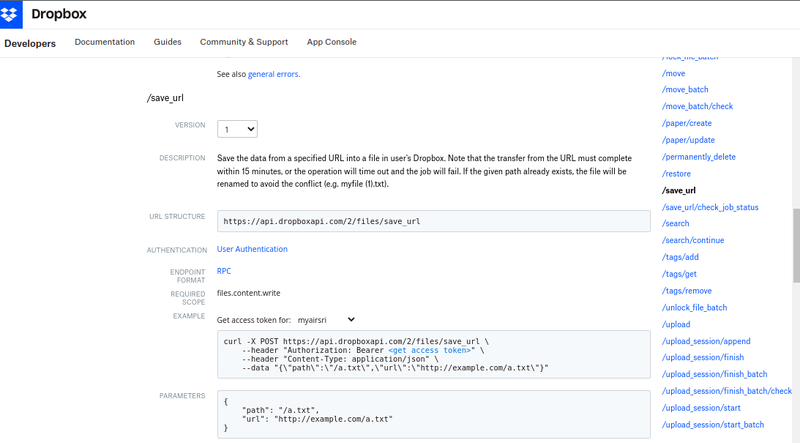
Task: Jump to /paper/create in sidebar
Action: (687, 123)
